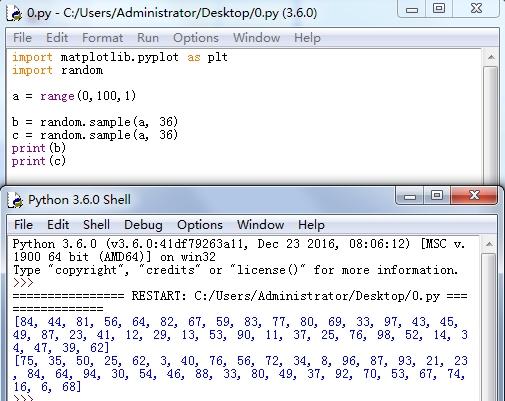Open Options menu in 0.py editor window
505x401 pixels.
pos(196,38)
